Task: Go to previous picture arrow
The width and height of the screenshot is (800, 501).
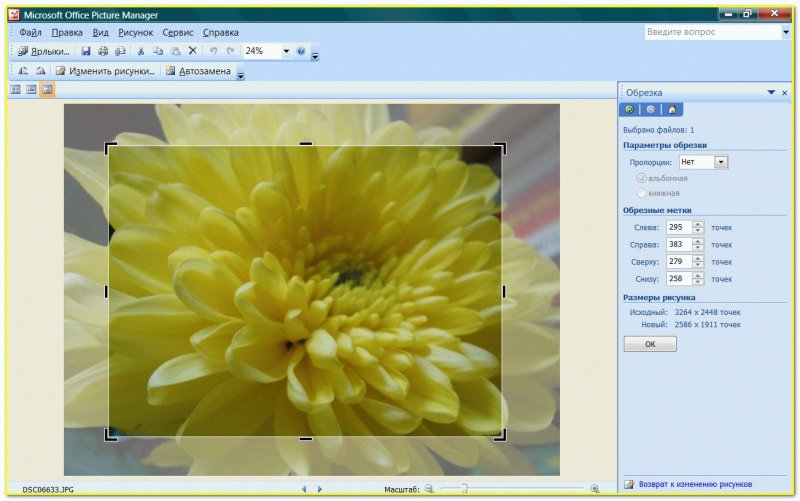Action: click(304, 489)
